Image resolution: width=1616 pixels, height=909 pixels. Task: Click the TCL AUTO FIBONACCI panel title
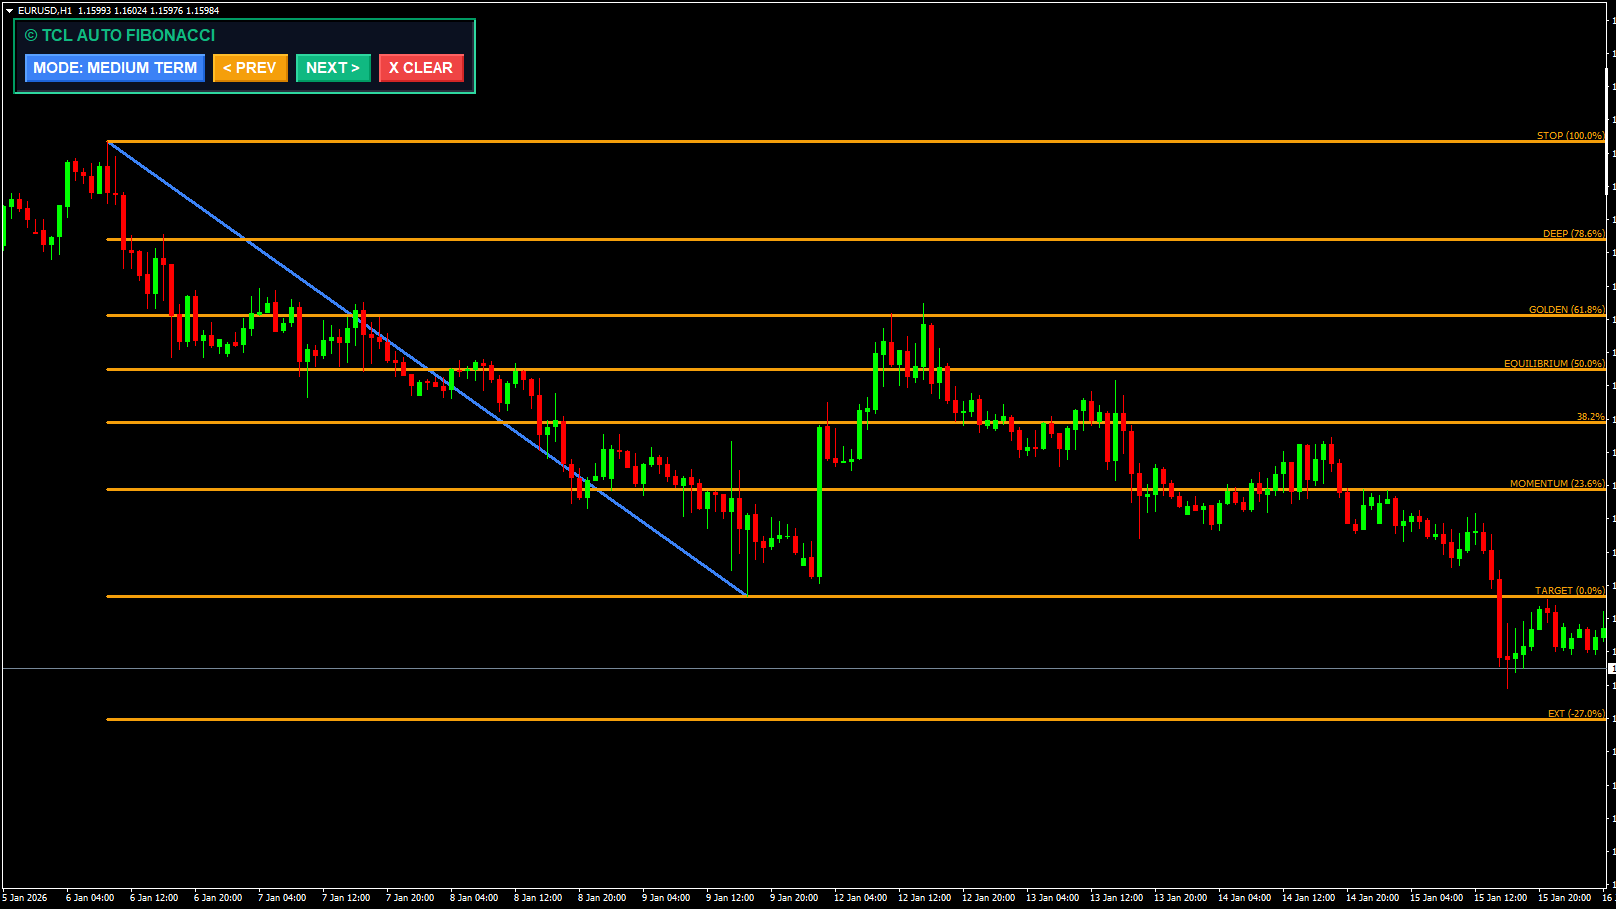tap(120, 35)
